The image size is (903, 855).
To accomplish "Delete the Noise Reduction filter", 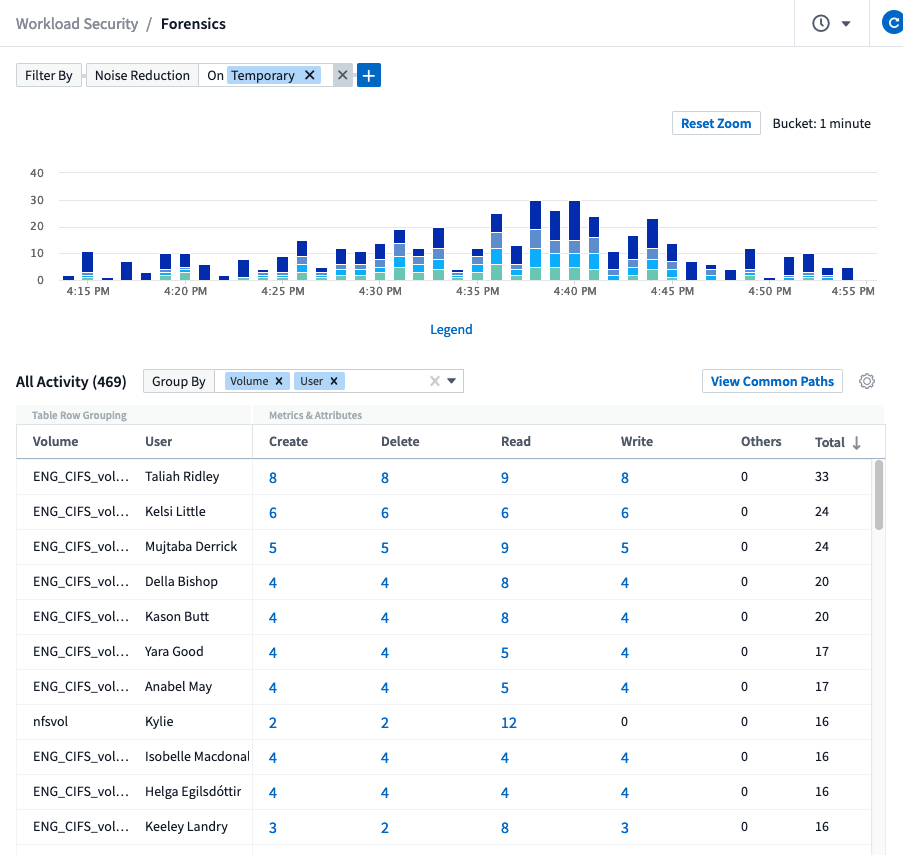I will coord(343,75).
